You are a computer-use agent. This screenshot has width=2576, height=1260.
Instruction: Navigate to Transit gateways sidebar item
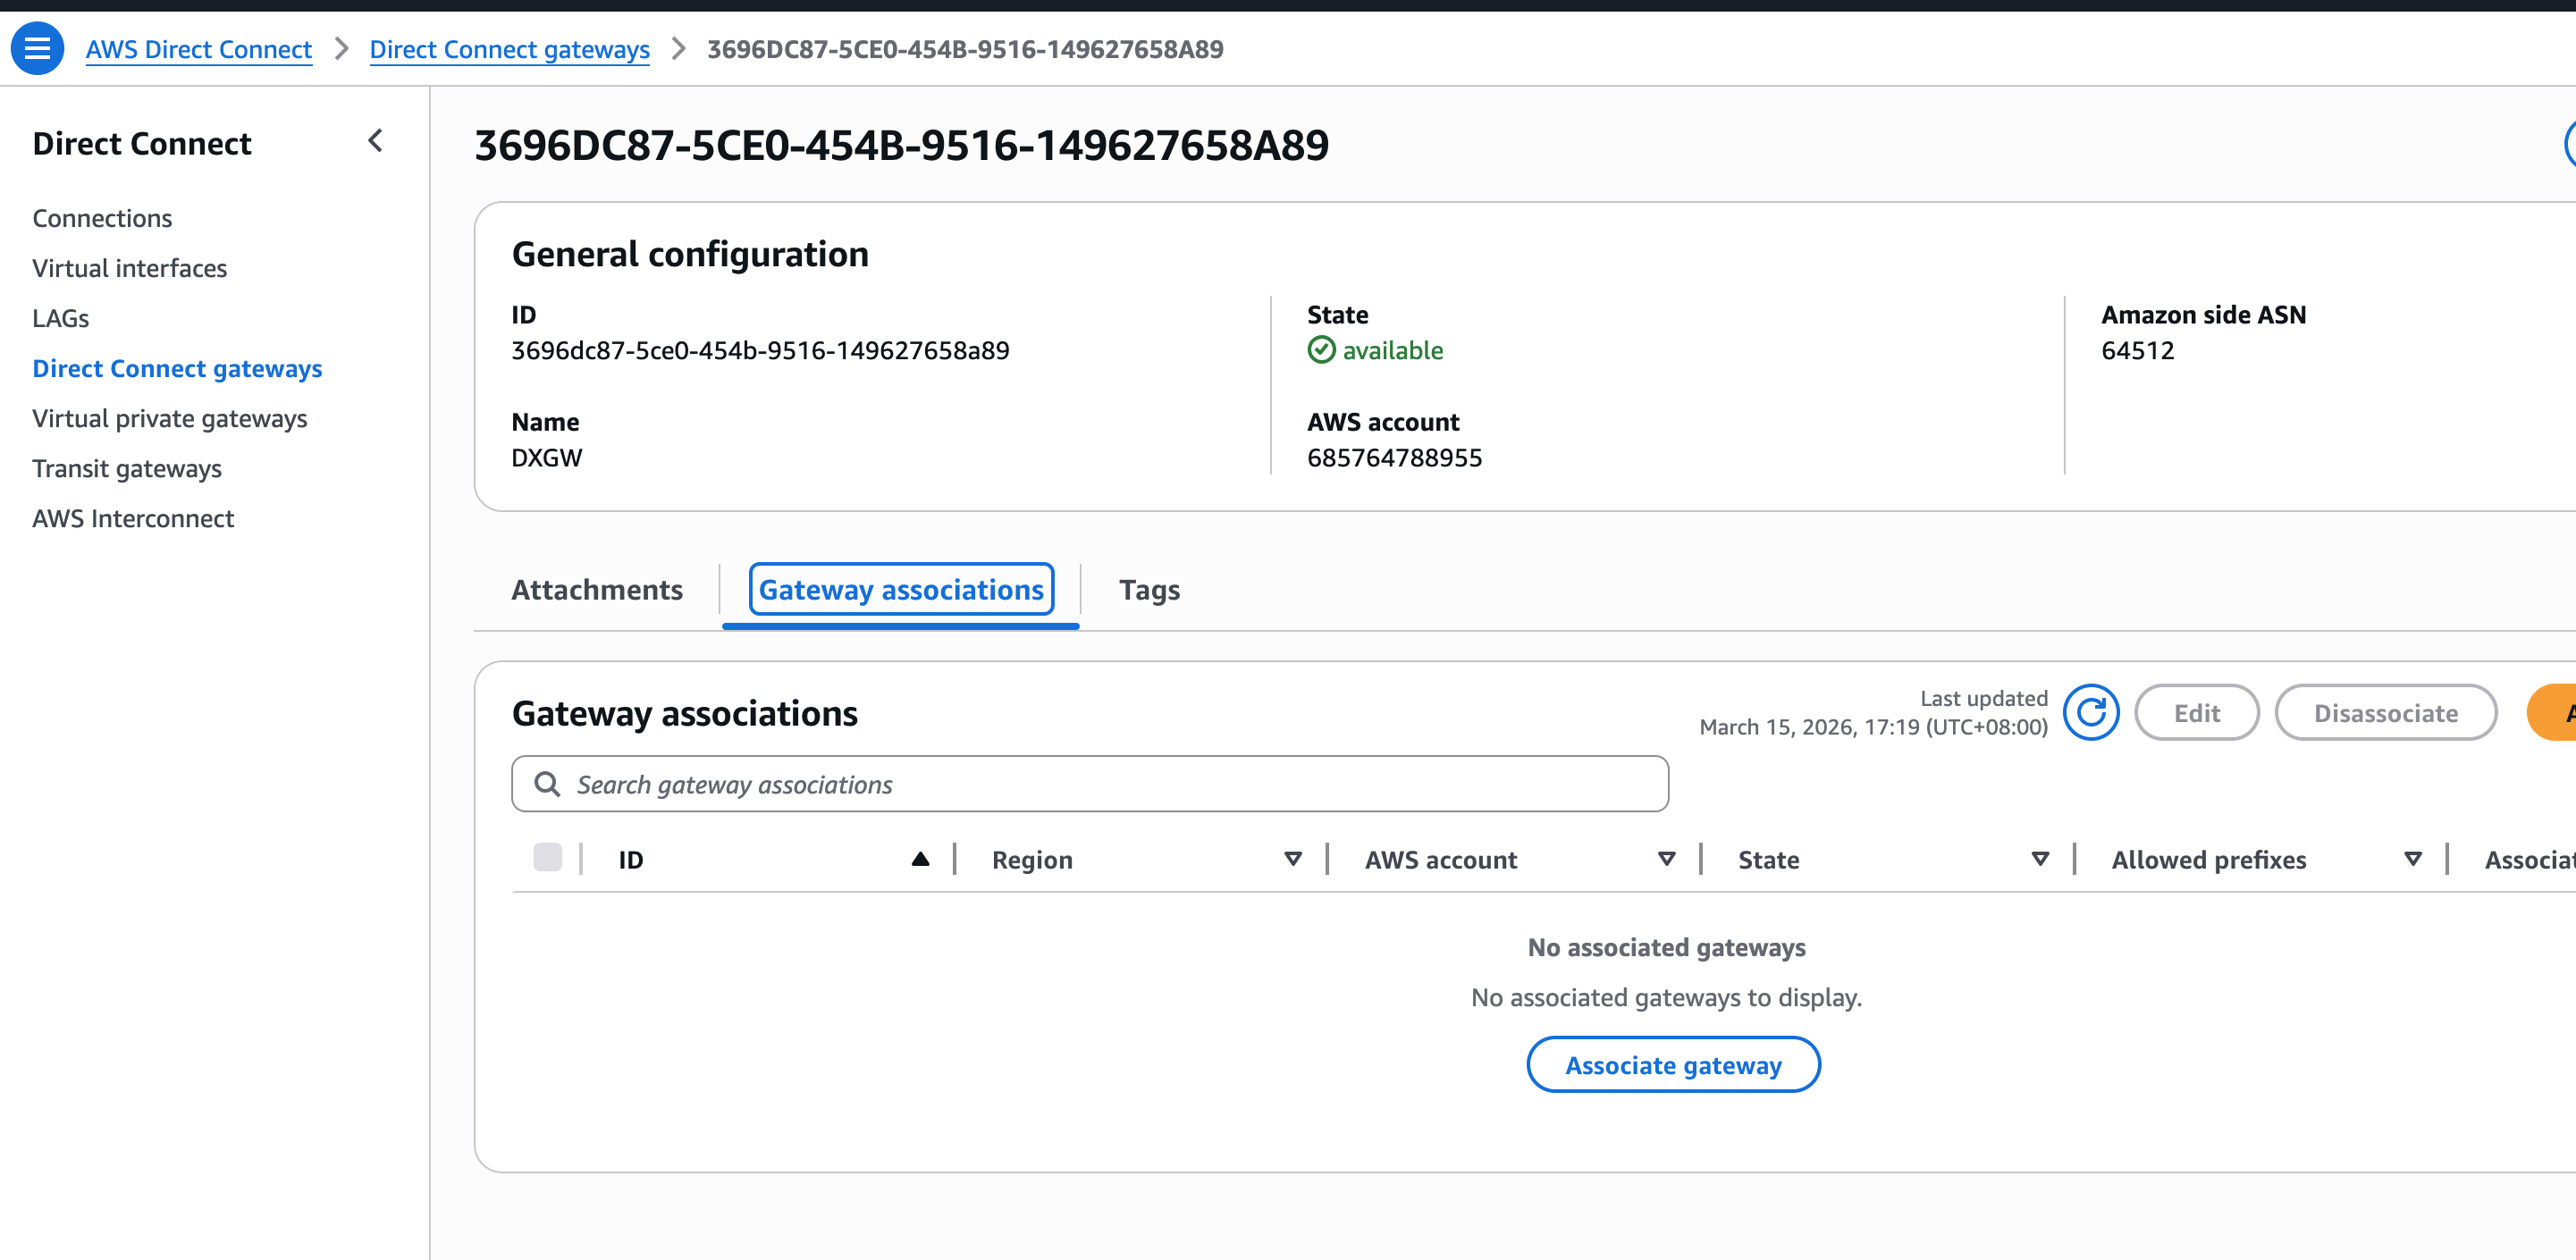127,468
